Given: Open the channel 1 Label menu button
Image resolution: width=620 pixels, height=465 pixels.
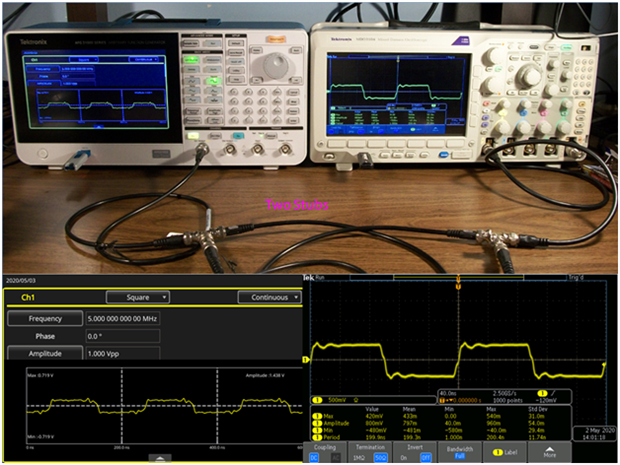Looking at the screenshot, I should [x=505, y=452].
